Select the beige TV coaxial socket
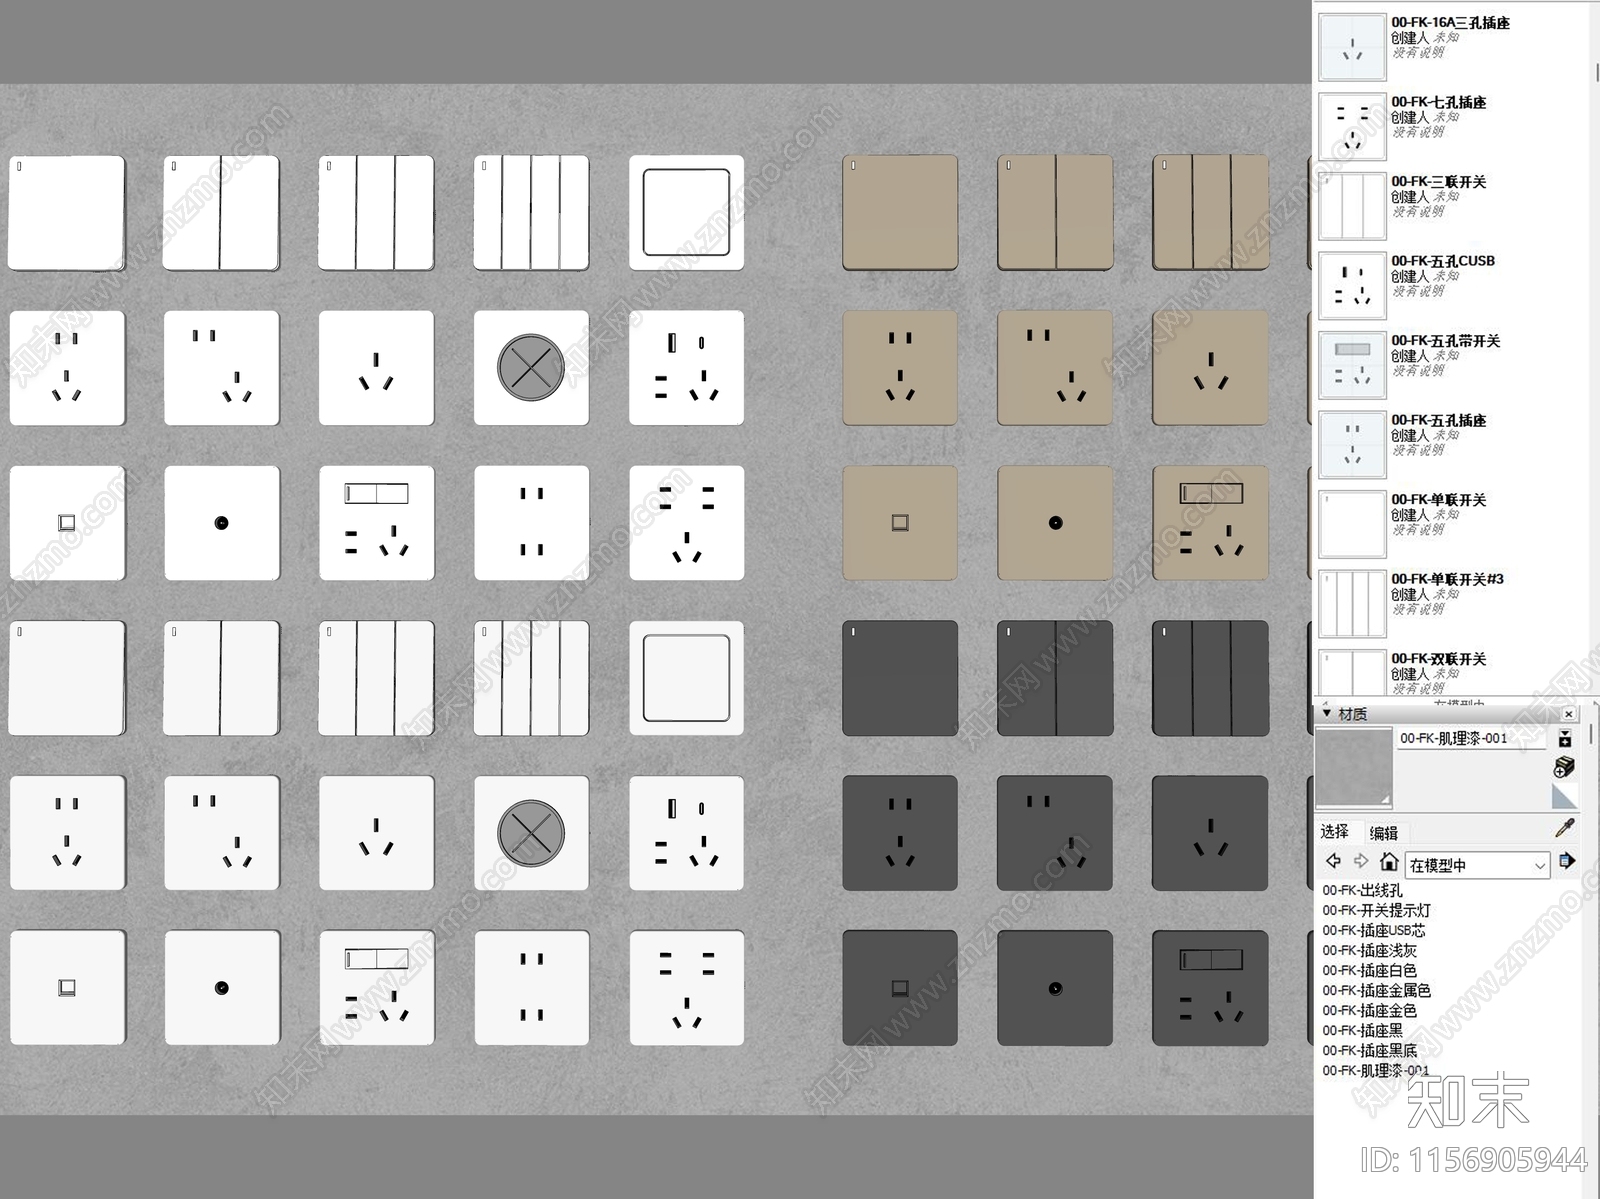Screen dimensions: 1600x1199 pos(1055,523)
